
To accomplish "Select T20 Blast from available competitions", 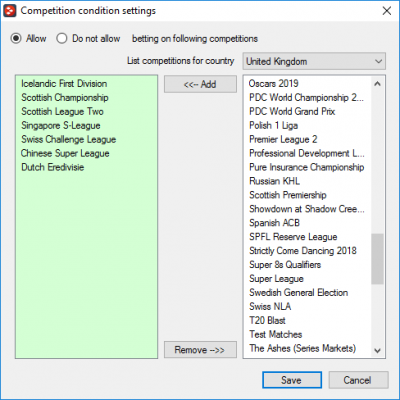I will tap(267, 320).
